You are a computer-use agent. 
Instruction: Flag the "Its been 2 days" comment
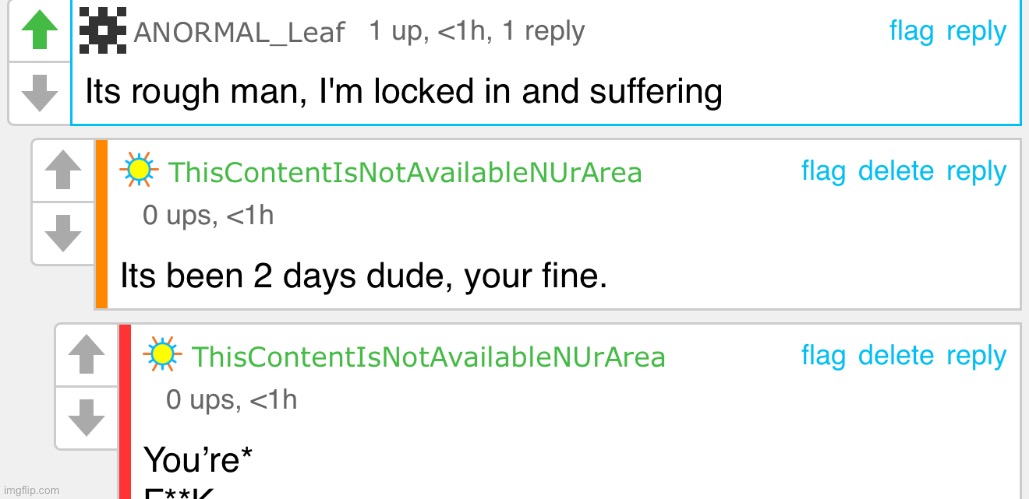point(823,171)
